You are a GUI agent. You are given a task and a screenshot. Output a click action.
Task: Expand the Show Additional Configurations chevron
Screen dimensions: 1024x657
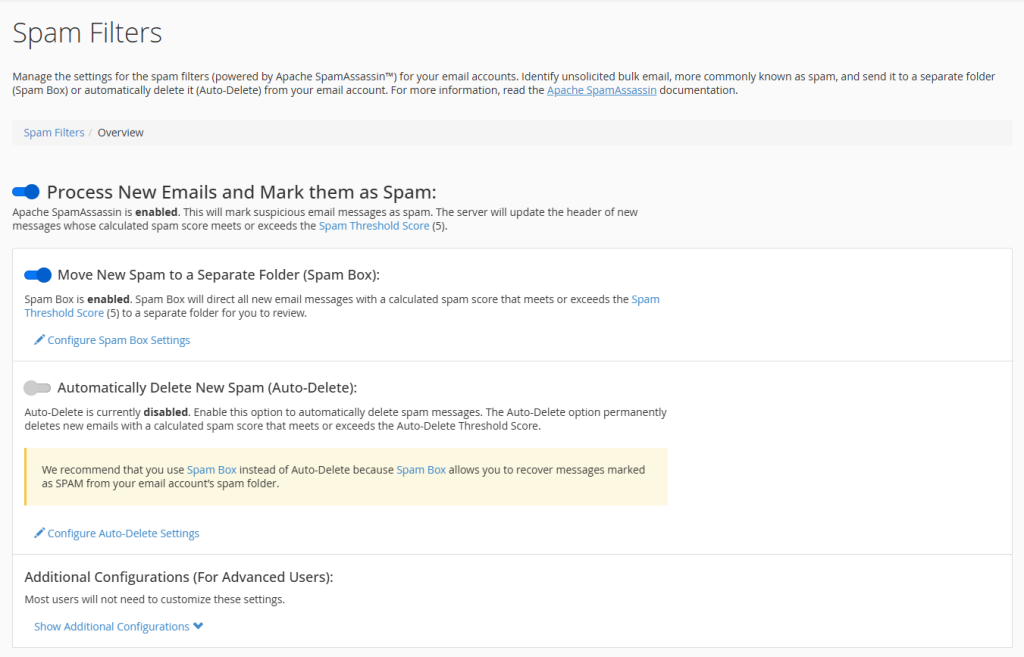pos(198,626)
